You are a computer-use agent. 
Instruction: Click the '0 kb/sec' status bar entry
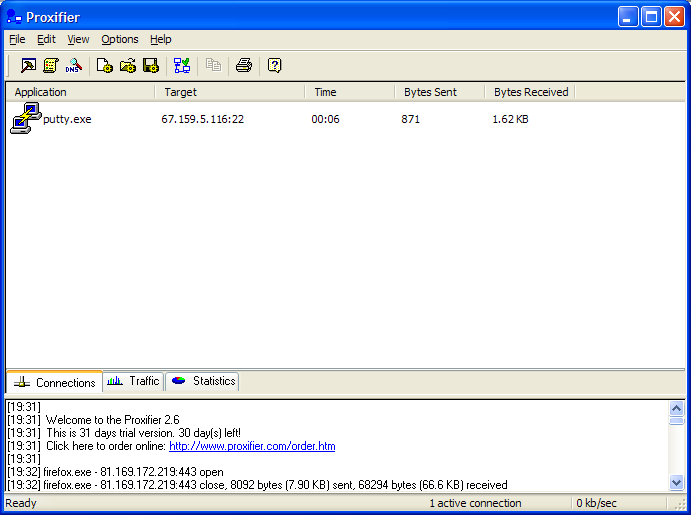tap(596, 503)
